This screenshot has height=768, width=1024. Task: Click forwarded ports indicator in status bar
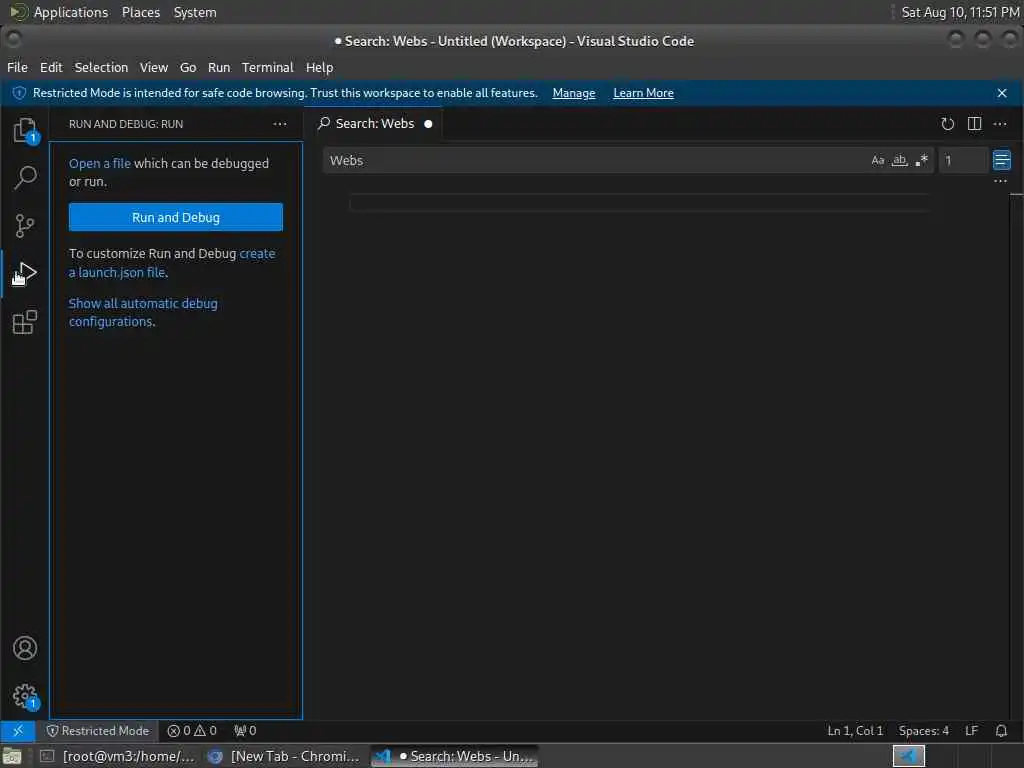tap(245, 731)
